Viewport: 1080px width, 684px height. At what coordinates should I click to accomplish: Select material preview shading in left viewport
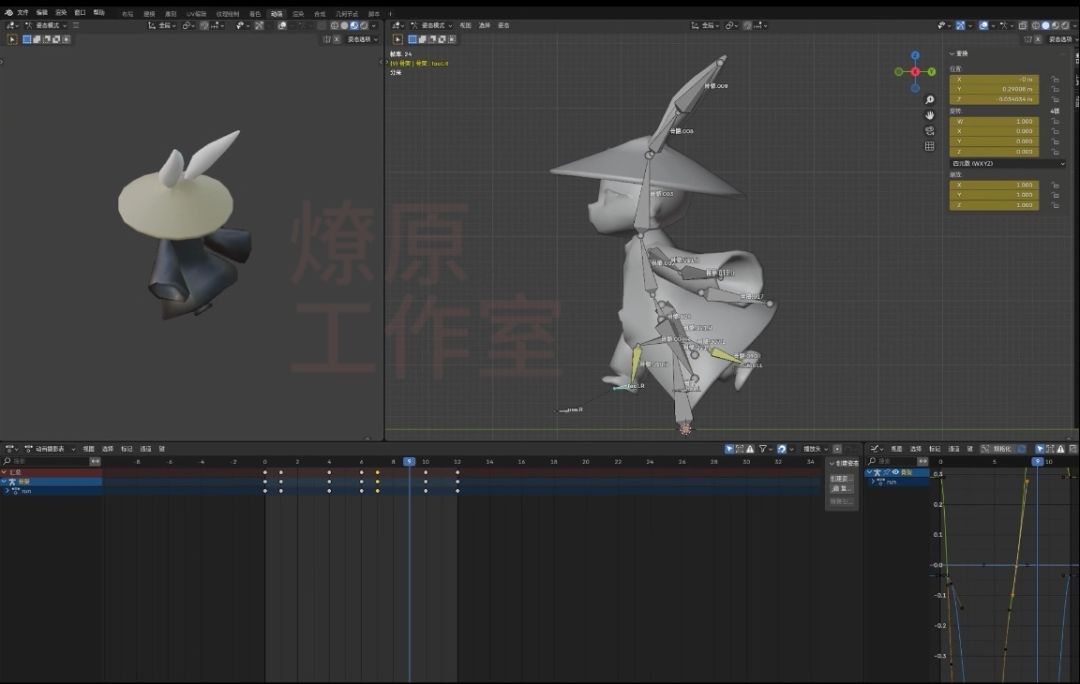tap(354, 25)
